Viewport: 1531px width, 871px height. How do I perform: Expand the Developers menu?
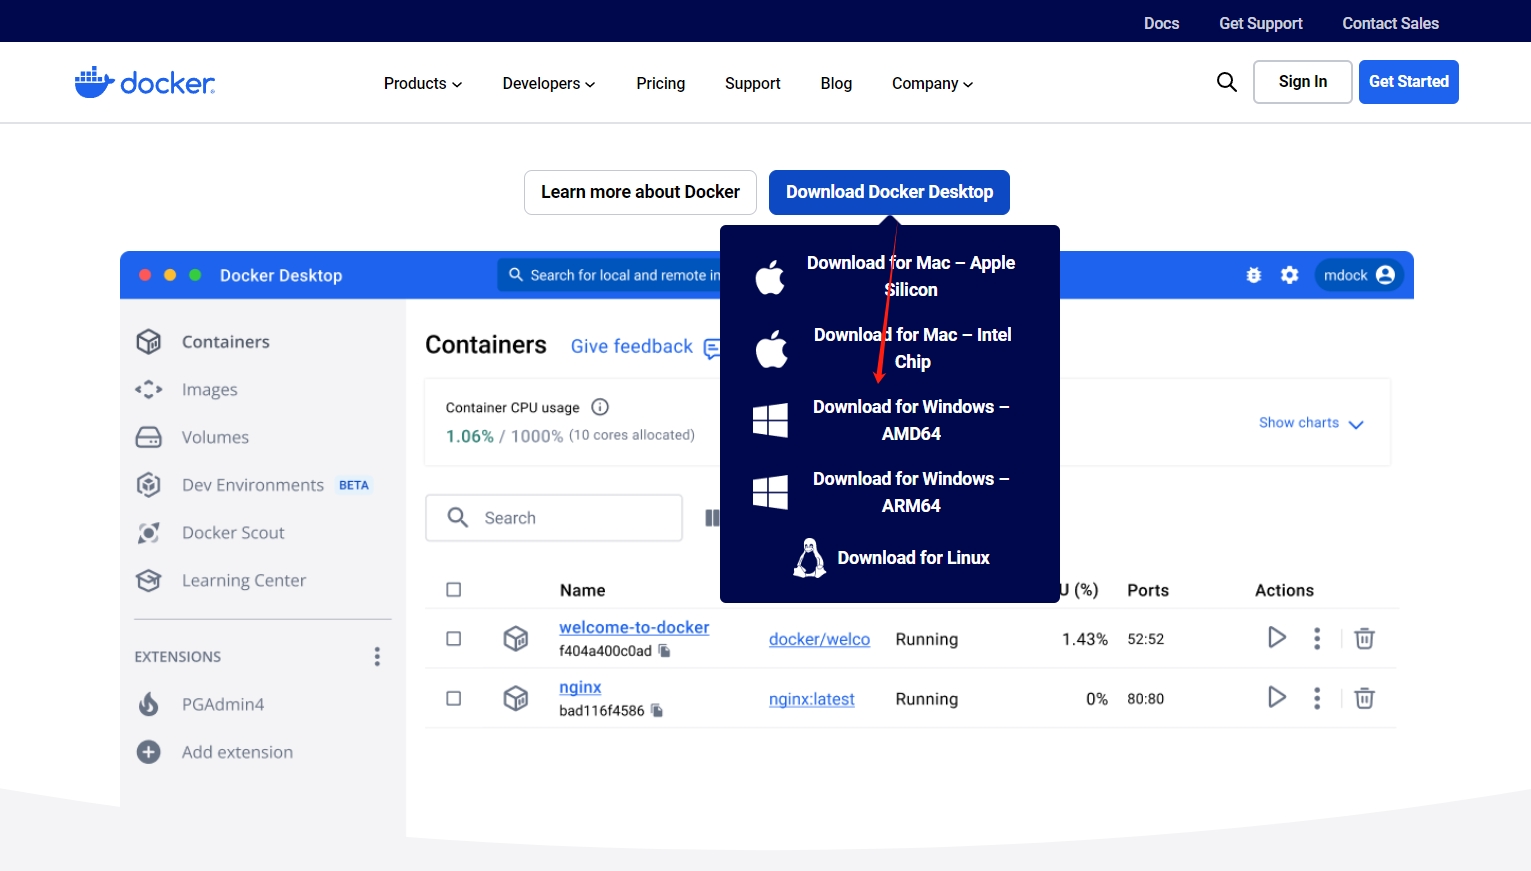point(549,83)
